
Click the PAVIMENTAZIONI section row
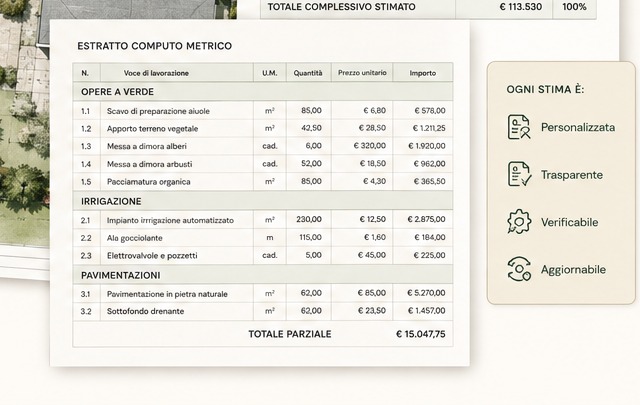[263, 275]
